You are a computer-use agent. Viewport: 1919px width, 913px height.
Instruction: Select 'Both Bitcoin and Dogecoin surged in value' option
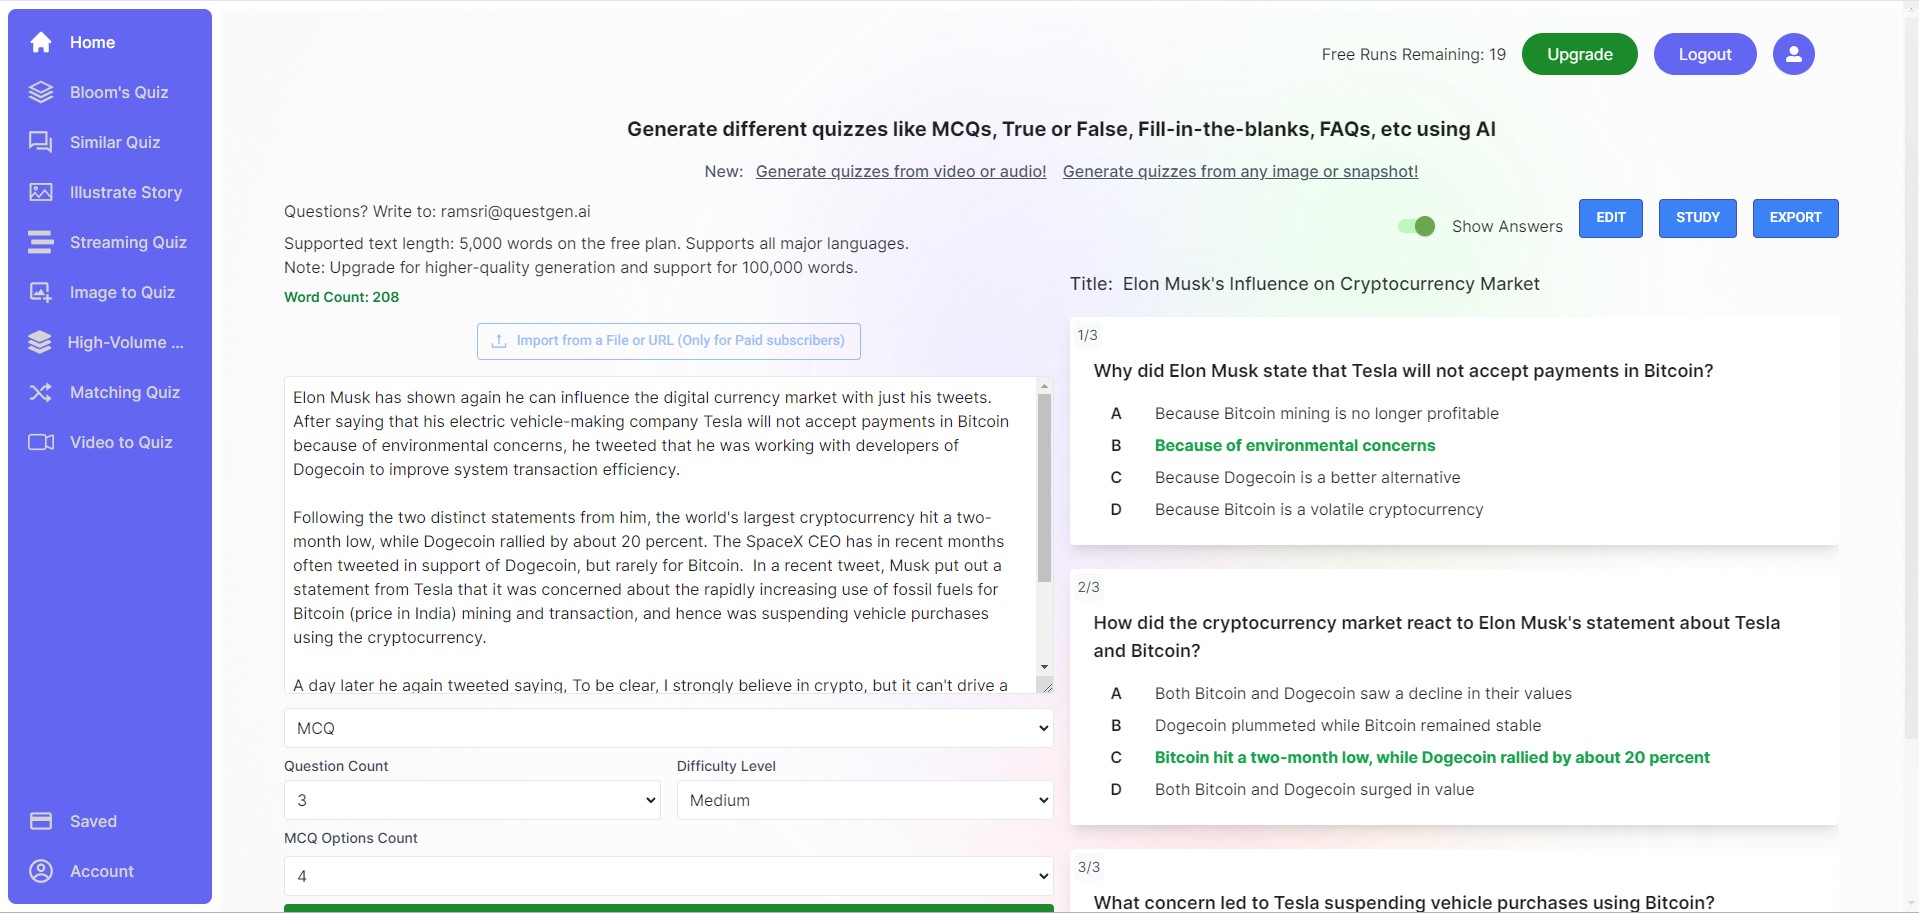tap(1314, 789)
